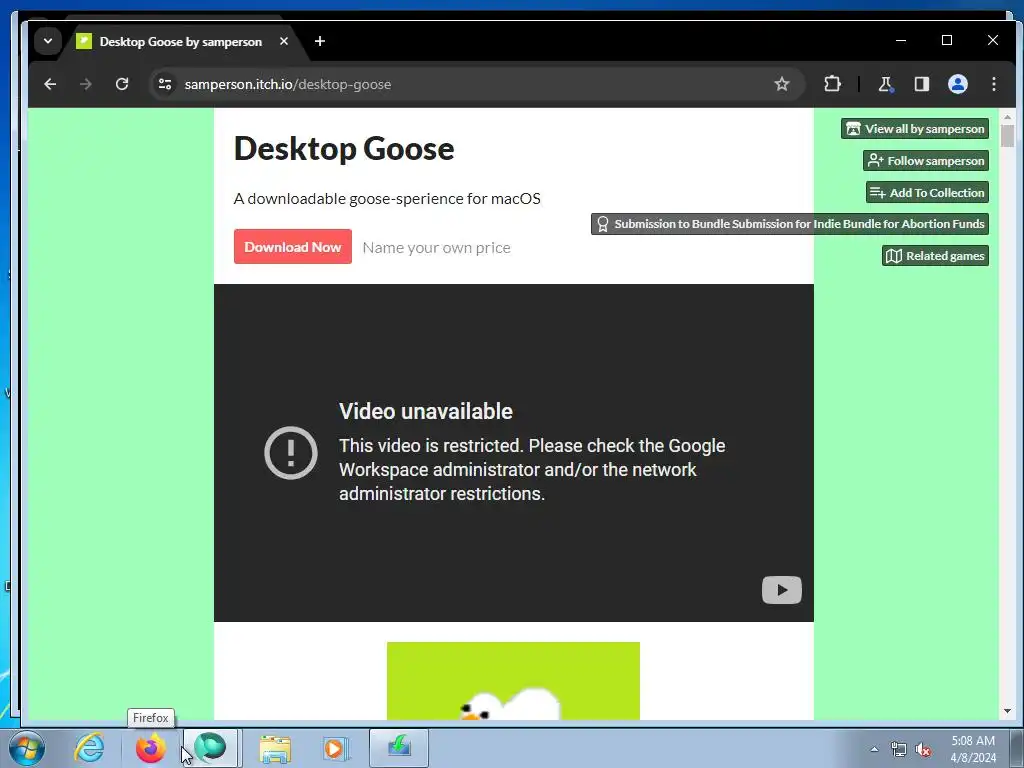
Task: Open Windows Media Player taskbar icon
Action: pyautogui.click(x=336, y=748)
